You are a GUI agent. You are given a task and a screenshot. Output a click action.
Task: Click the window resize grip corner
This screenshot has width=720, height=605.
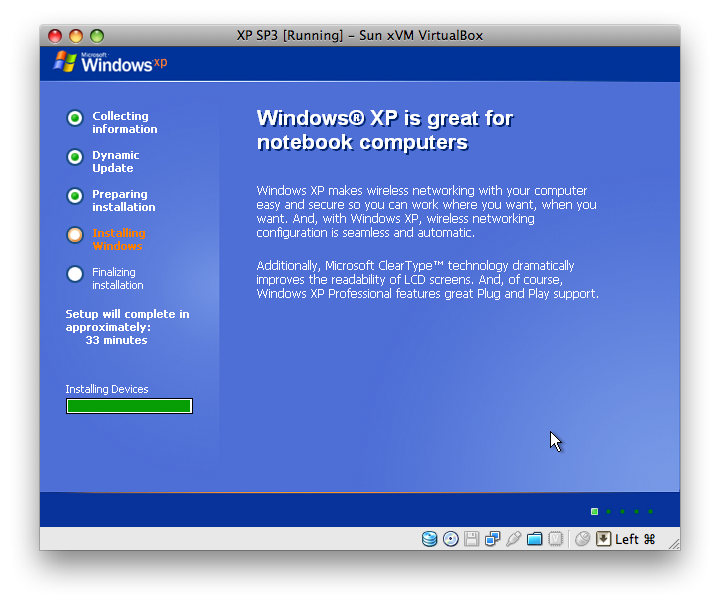(x=674, y=544)
